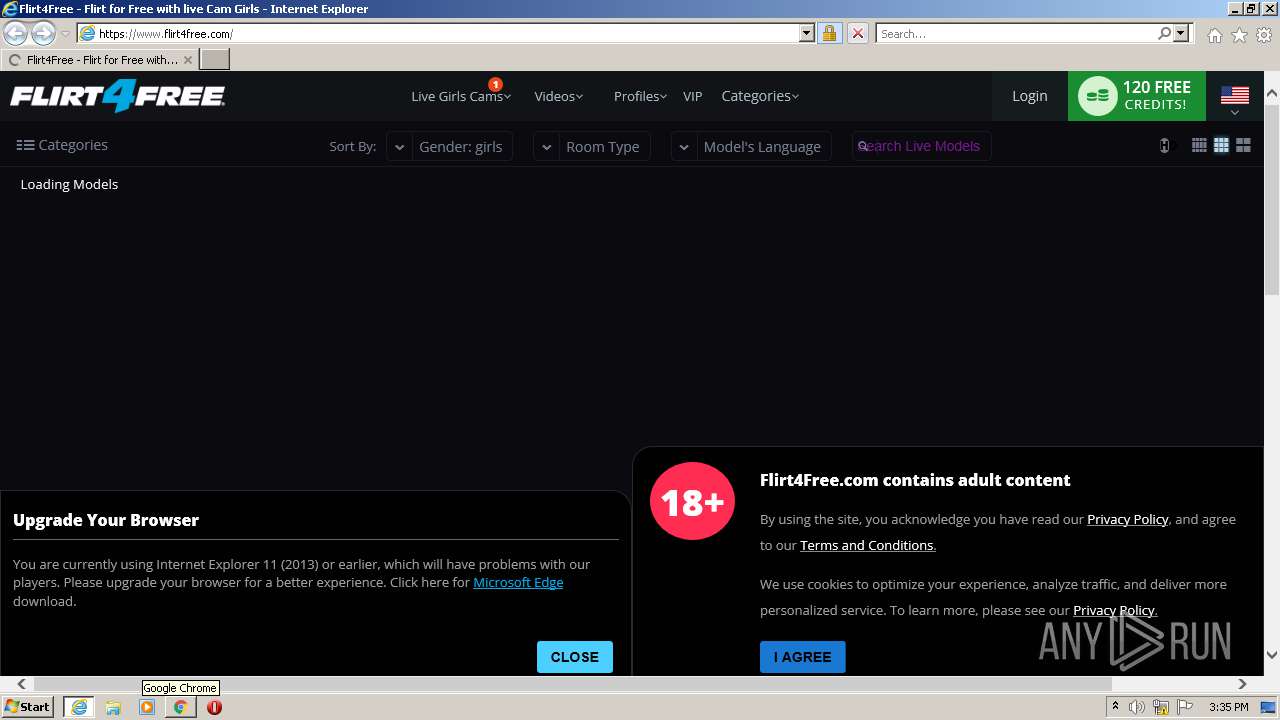This screenshot has width=1280, height=720.
Task: Switch to medium grid view
Action: click(1221, 145)
